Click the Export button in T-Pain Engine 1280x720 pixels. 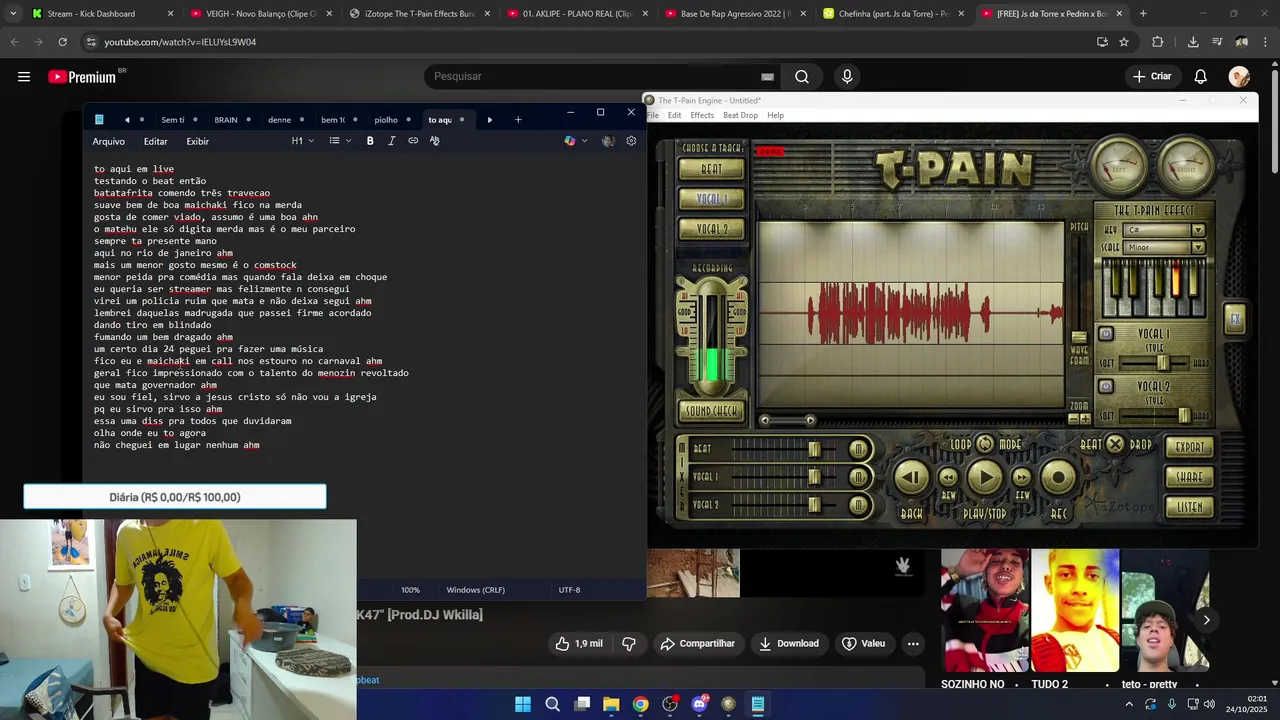[x=1189, y=447]
